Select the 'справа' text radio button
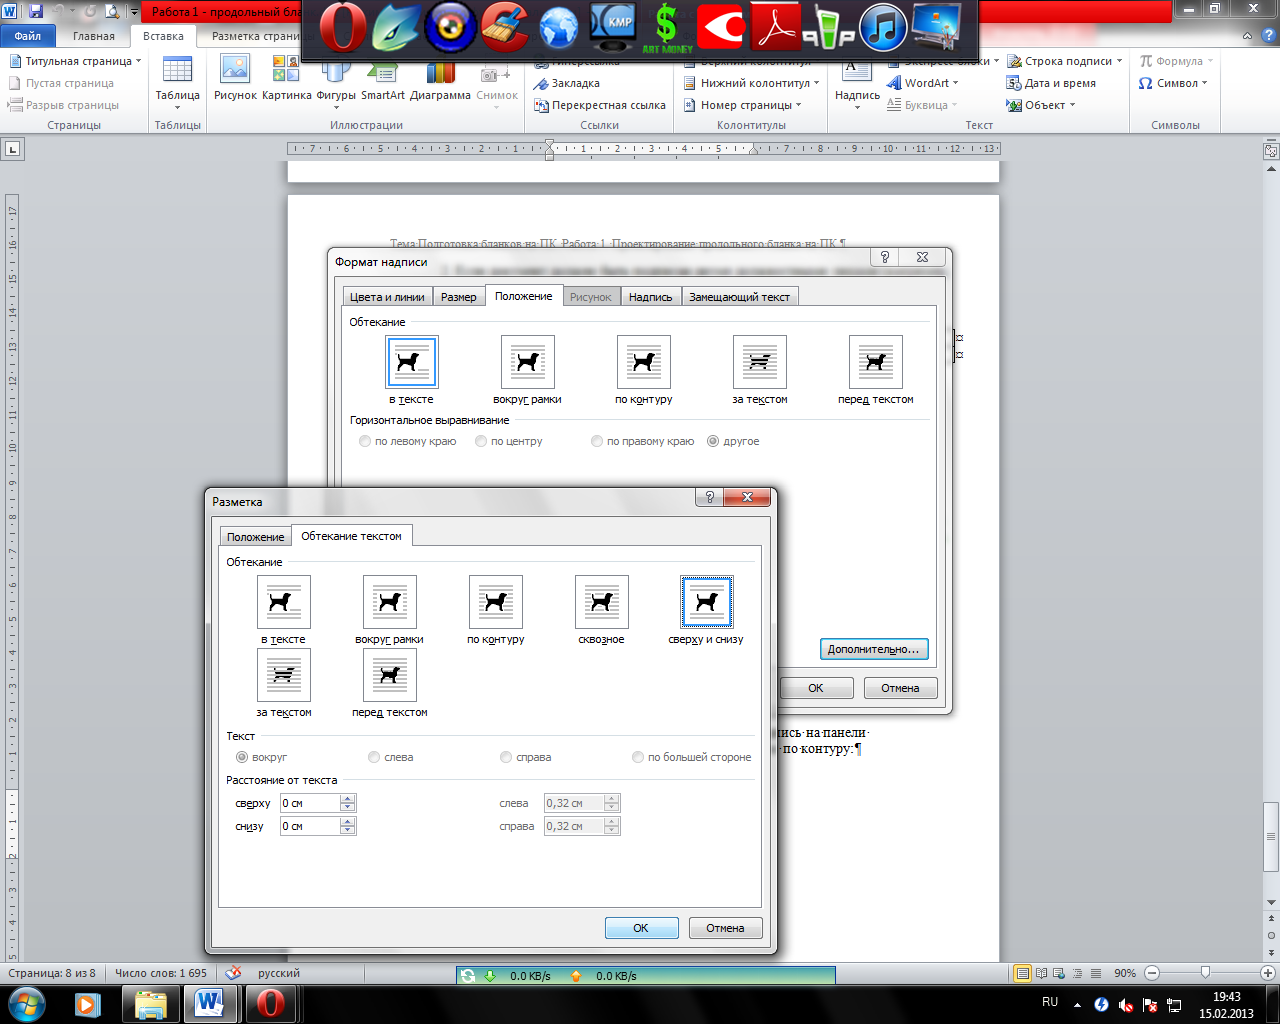The image size is (1280, 1024). pyautogui.click(x=506, y=757)
